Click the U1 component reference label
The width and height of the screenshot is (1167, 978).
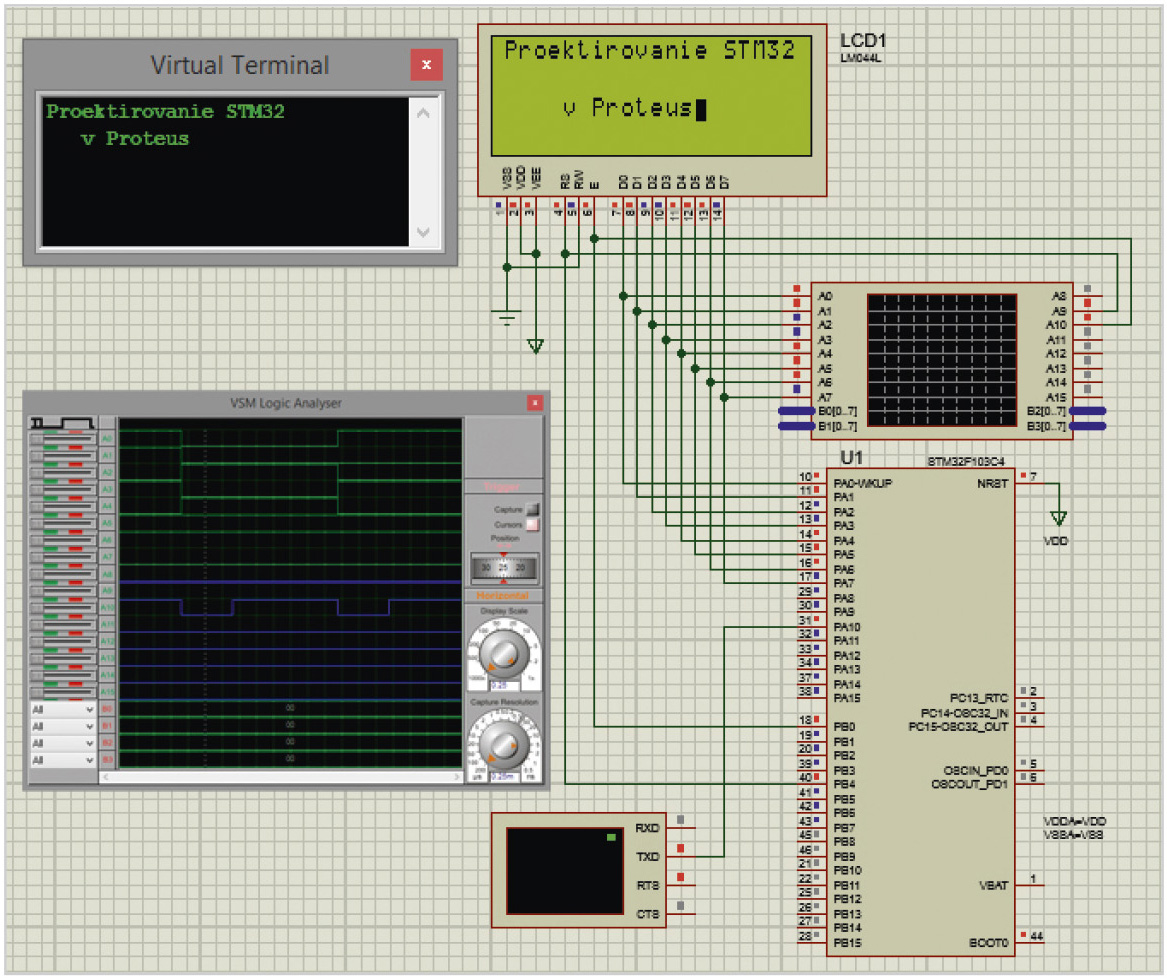(x=851, y=457)
